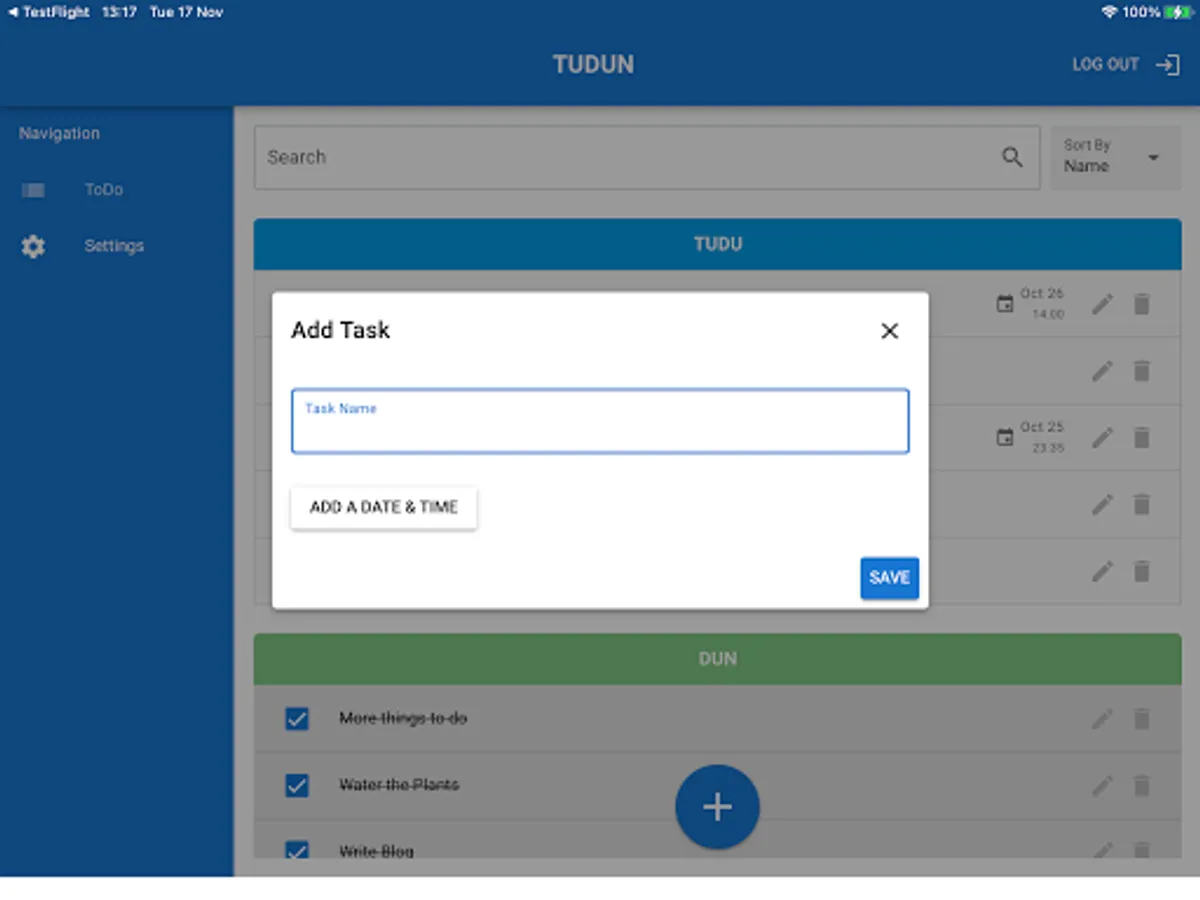This screenshot has width=1200, height=900.
Task: Tap the floating plus add button
Action: (717, 807)
